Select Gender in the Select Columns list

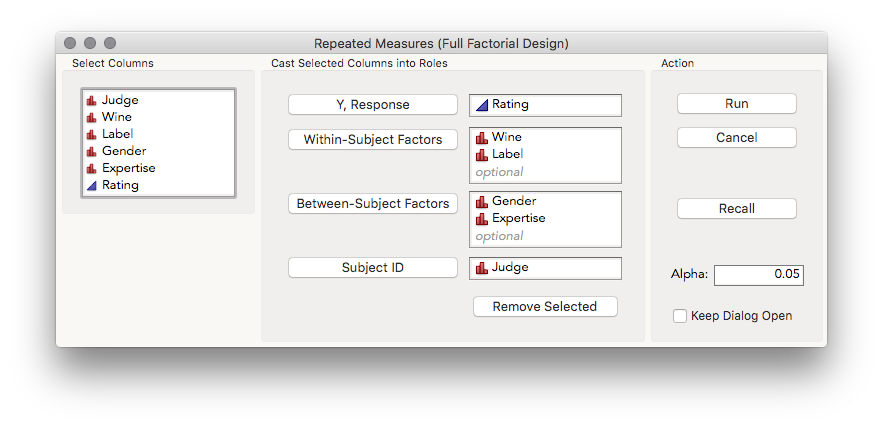coord(158,151)
